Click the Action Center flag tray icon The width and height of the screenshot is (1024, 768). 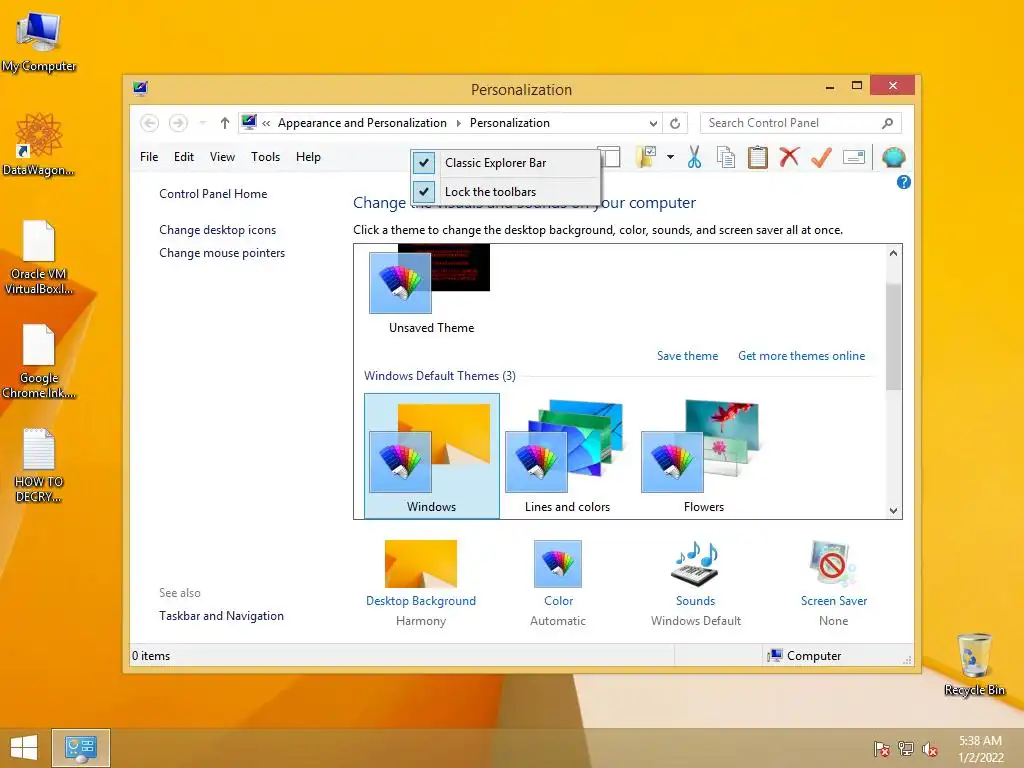(882, 749)
